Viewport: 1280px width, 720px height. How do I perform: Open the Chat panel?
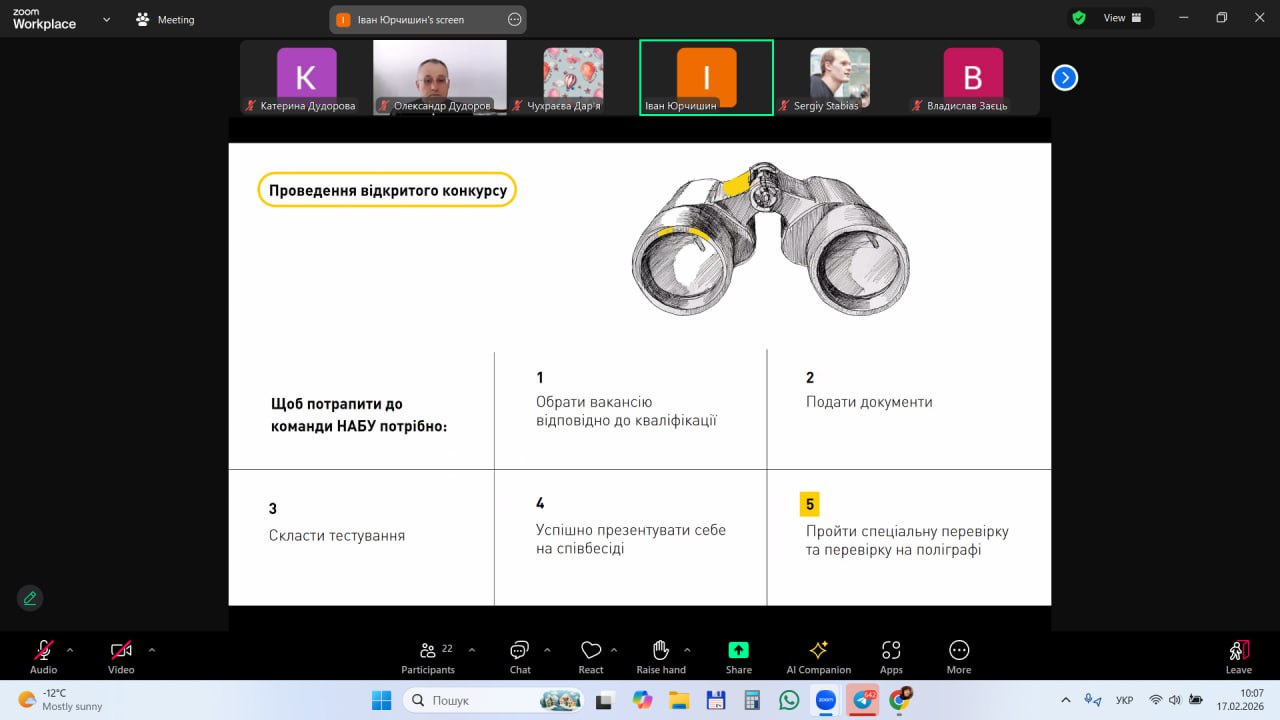519,656
